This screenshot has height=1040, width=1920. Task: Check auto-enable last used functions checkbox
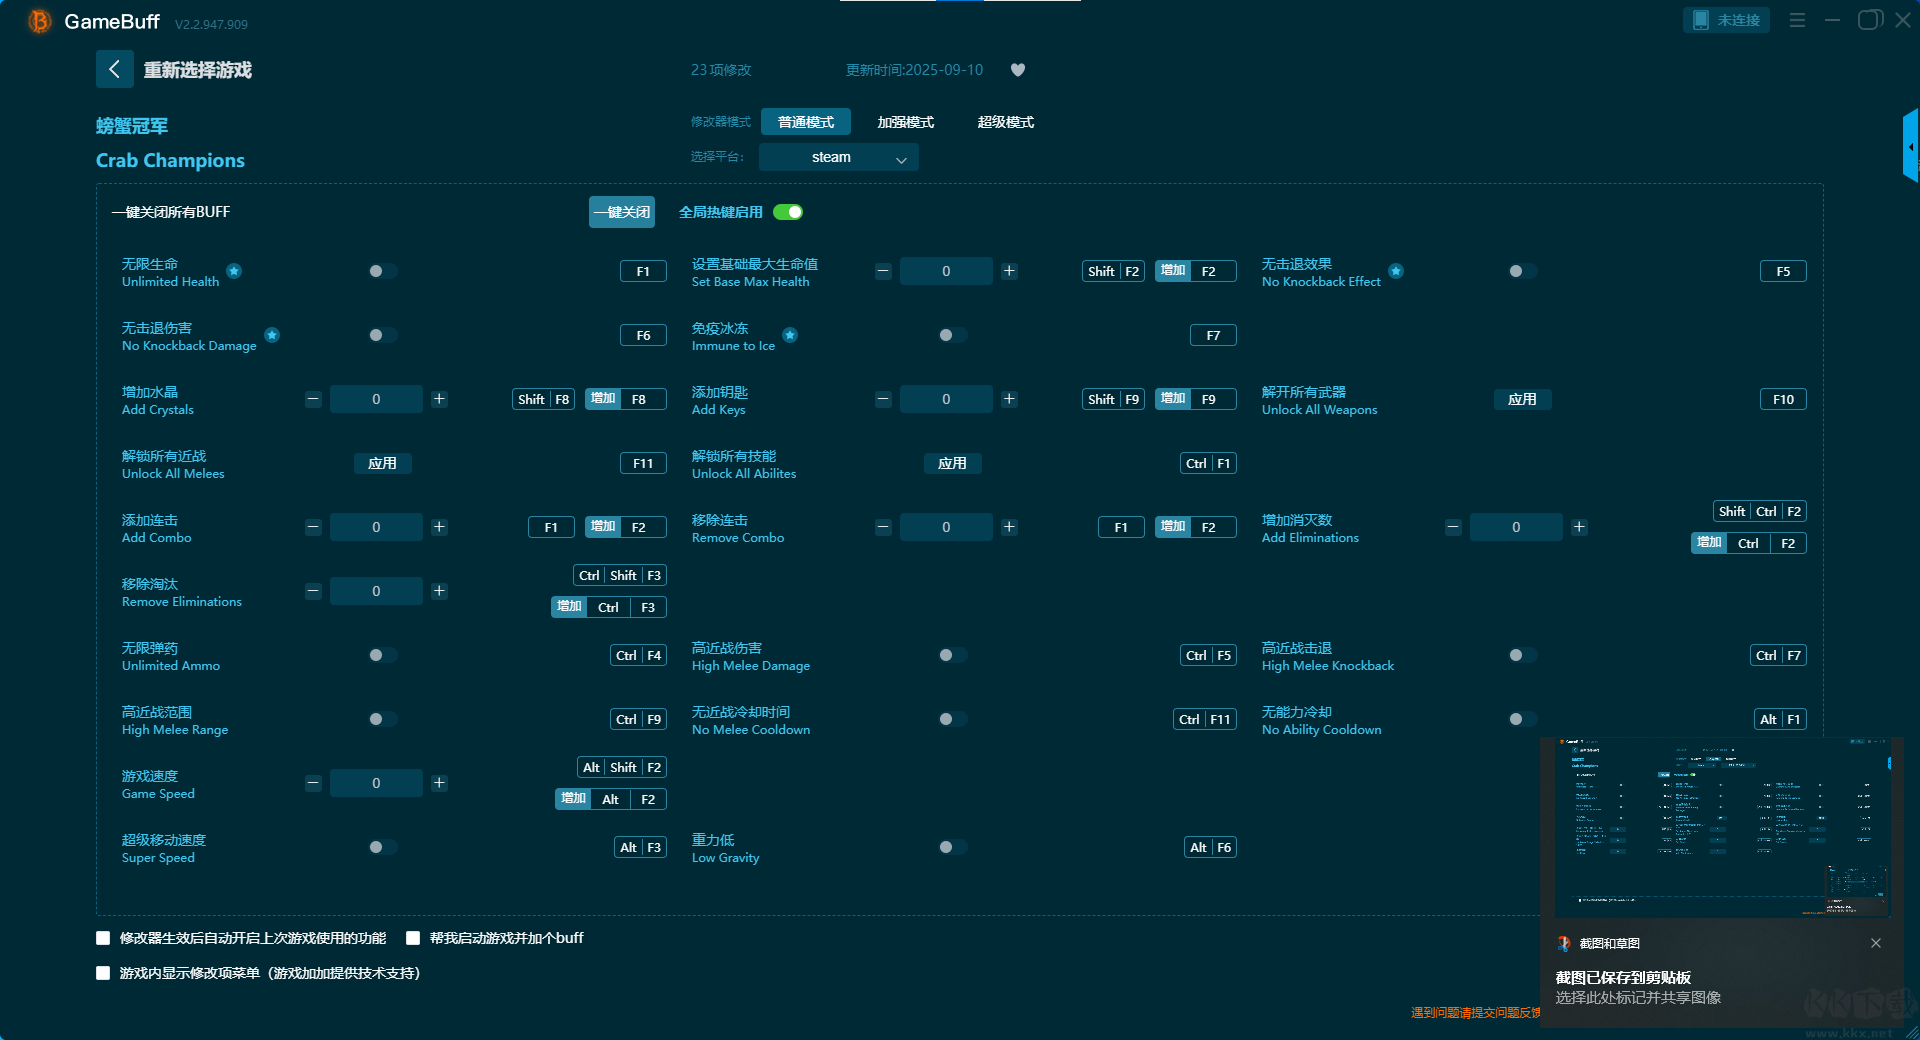click(x=103, y=938)
